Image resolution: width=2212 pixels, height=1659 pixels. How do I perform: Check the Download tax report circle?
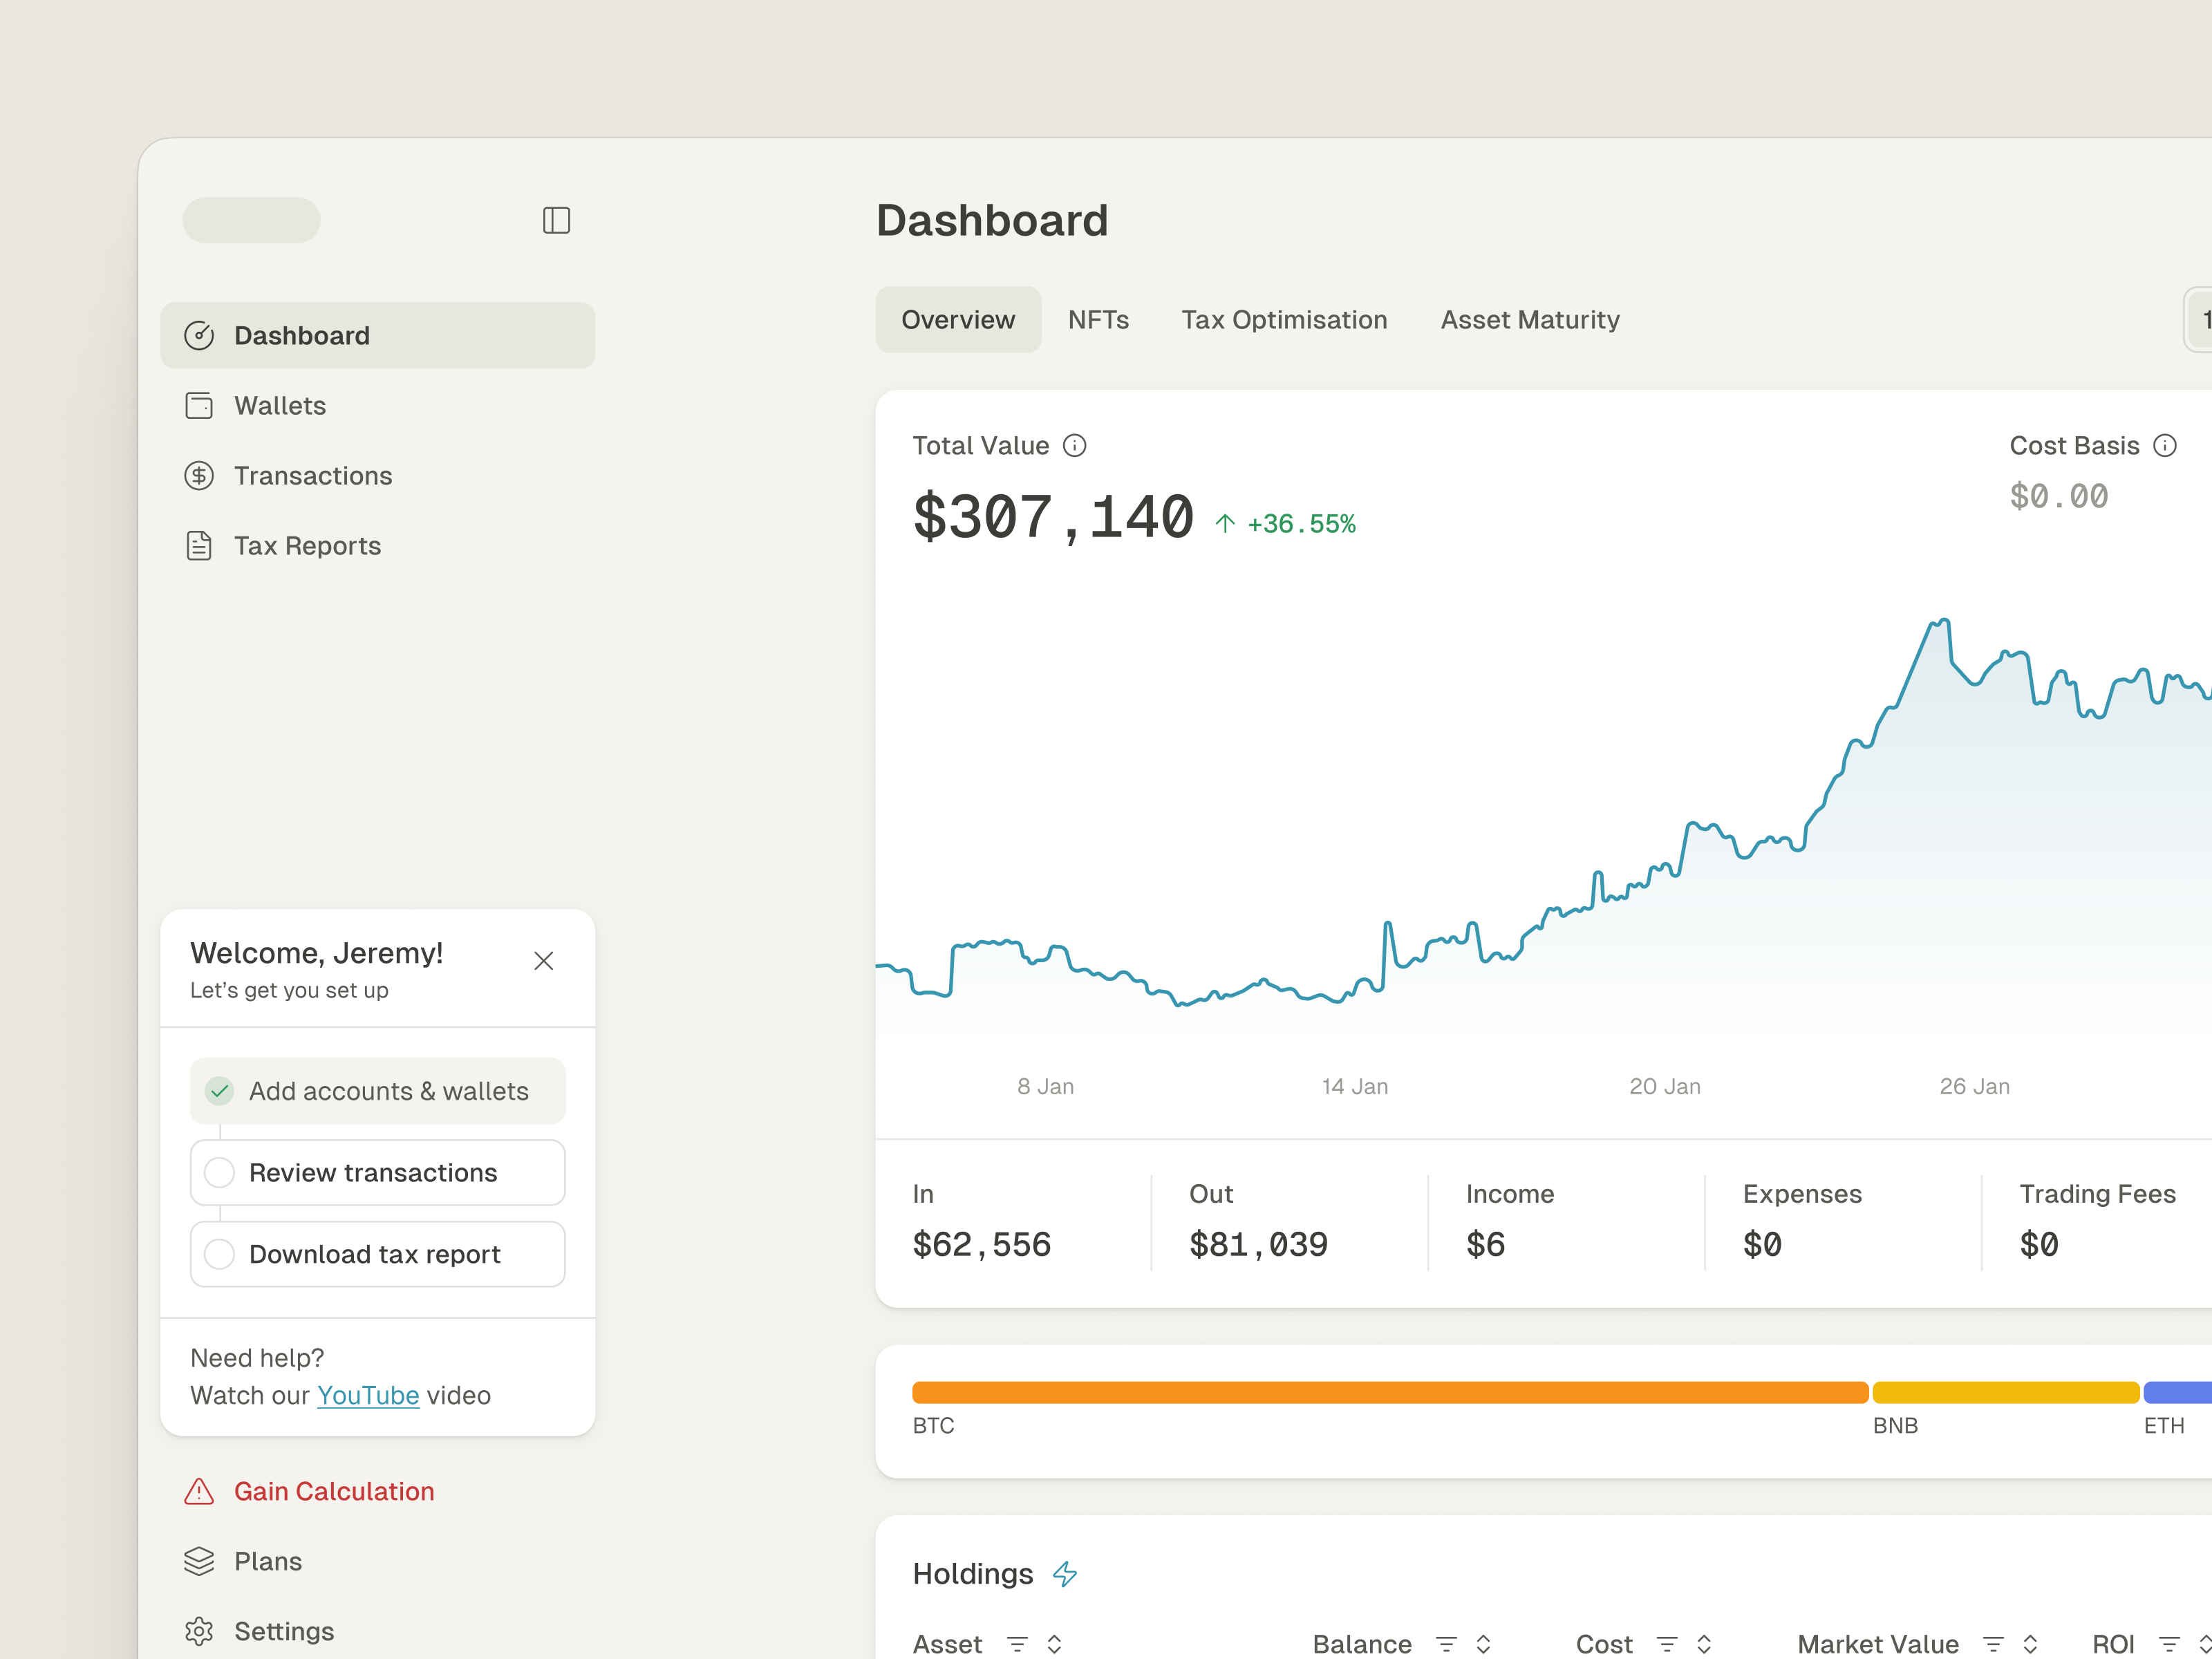point(220,1254)
